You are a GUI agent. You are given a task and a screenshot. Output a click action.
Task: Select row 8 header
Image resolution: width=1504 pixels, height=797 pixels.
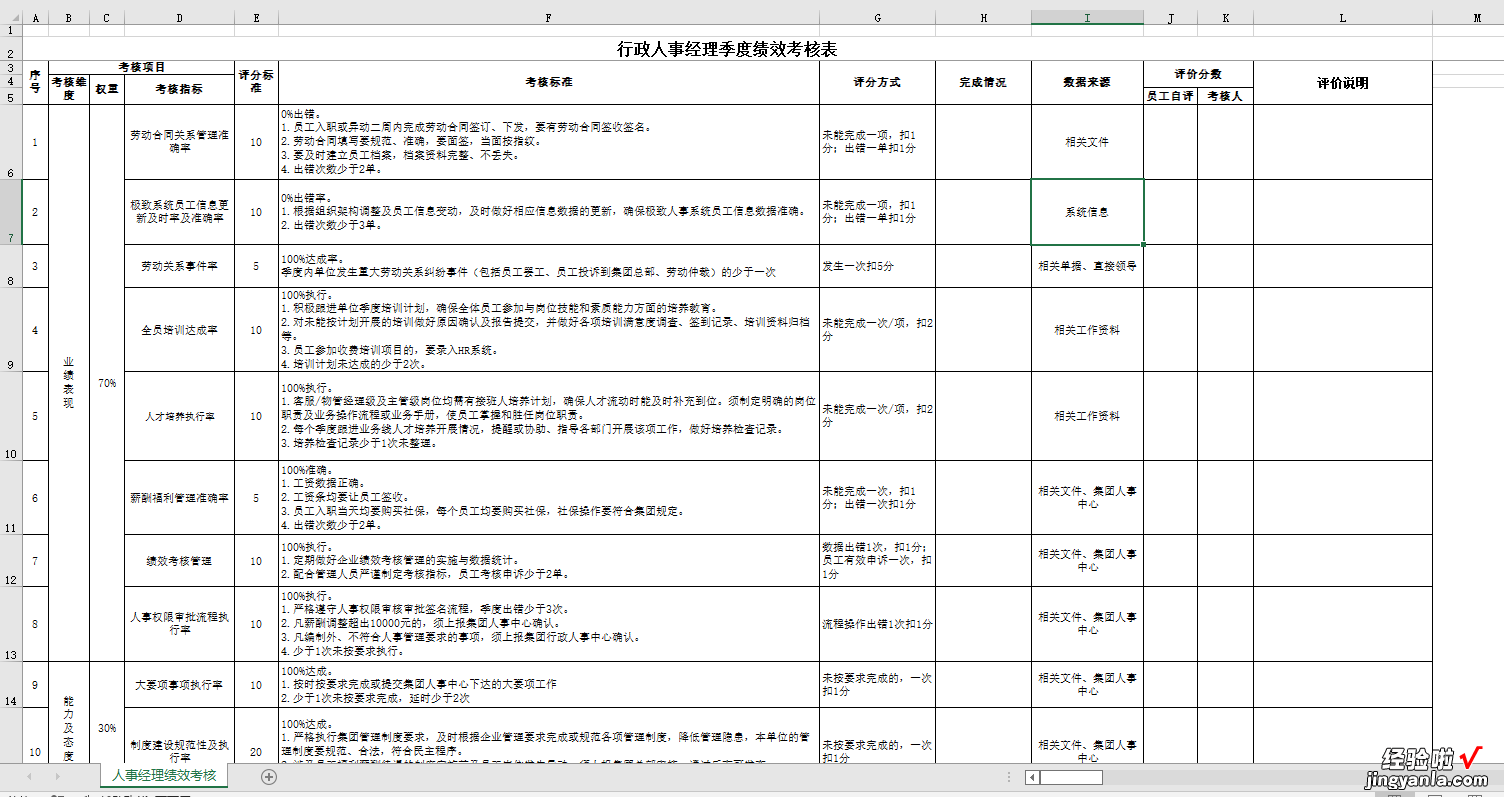(x=11, y=266)
